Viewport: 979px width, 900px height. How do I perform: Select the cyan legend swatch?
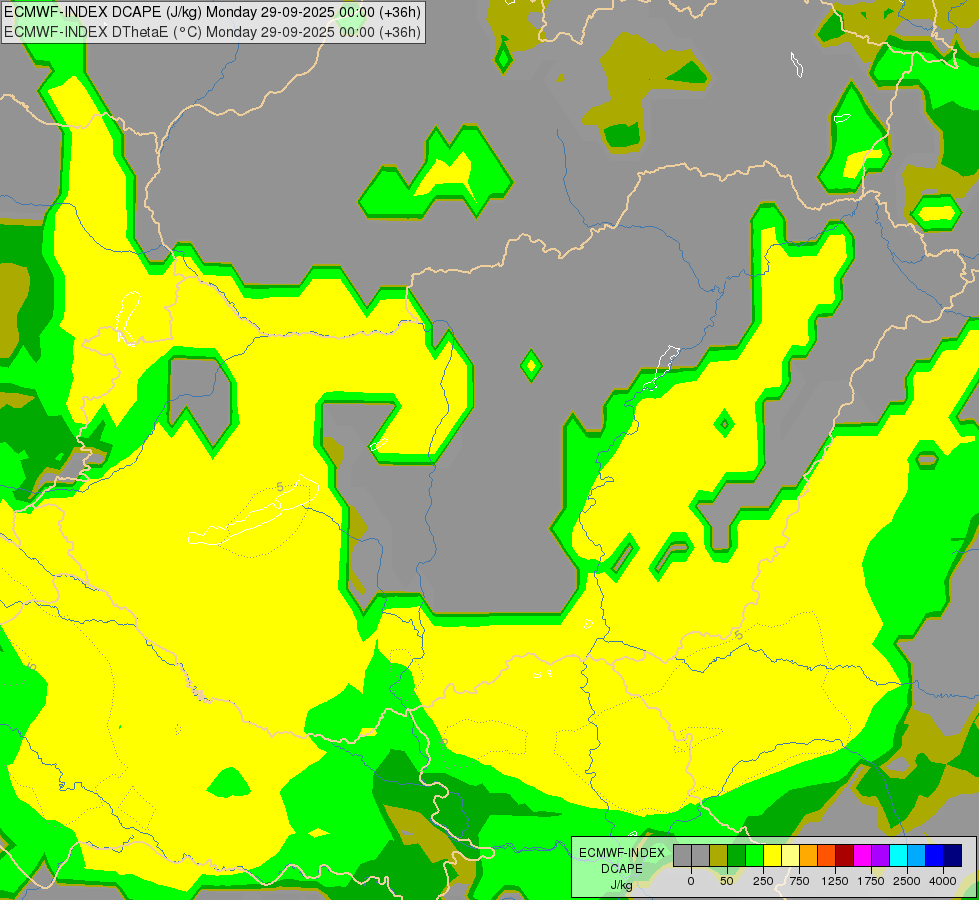pyautogui.click(x=898, y=855)
